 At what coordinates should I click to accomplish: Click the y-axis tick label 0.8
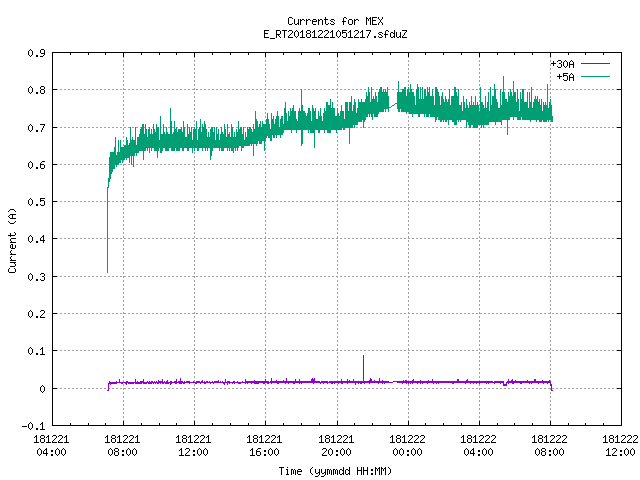pyautogui.click(x=36, y=90)
